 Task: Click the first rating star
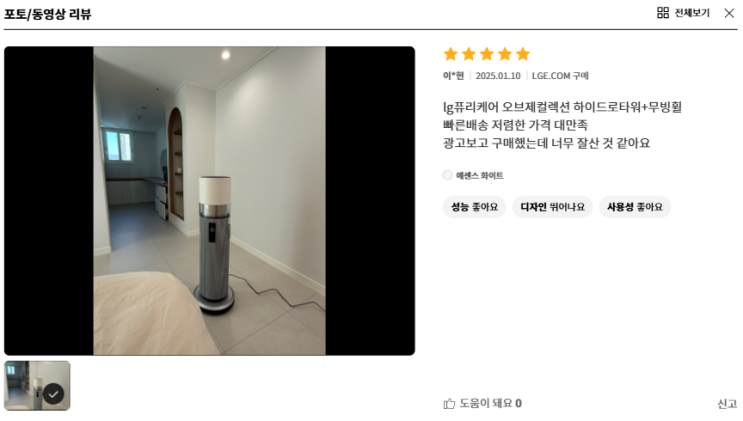click(451, 54)
